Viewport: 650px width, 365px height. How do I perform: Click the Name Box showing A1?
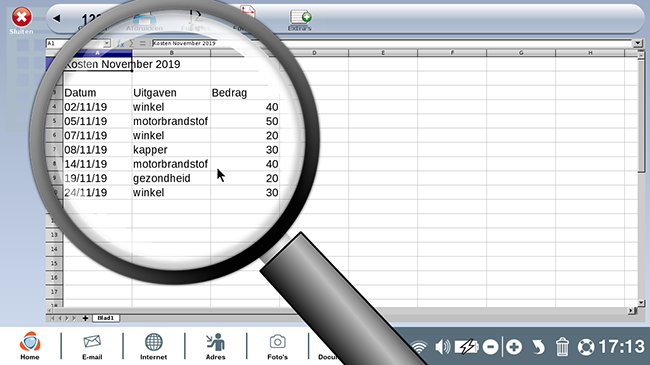[x=75, y=43]
